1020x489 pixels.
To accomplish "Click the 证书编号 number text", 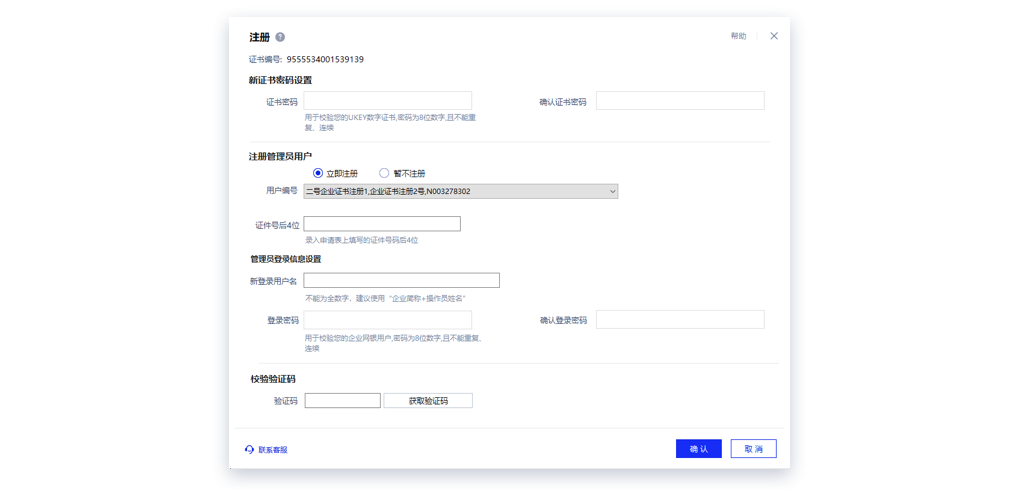I will pos(325,60).
